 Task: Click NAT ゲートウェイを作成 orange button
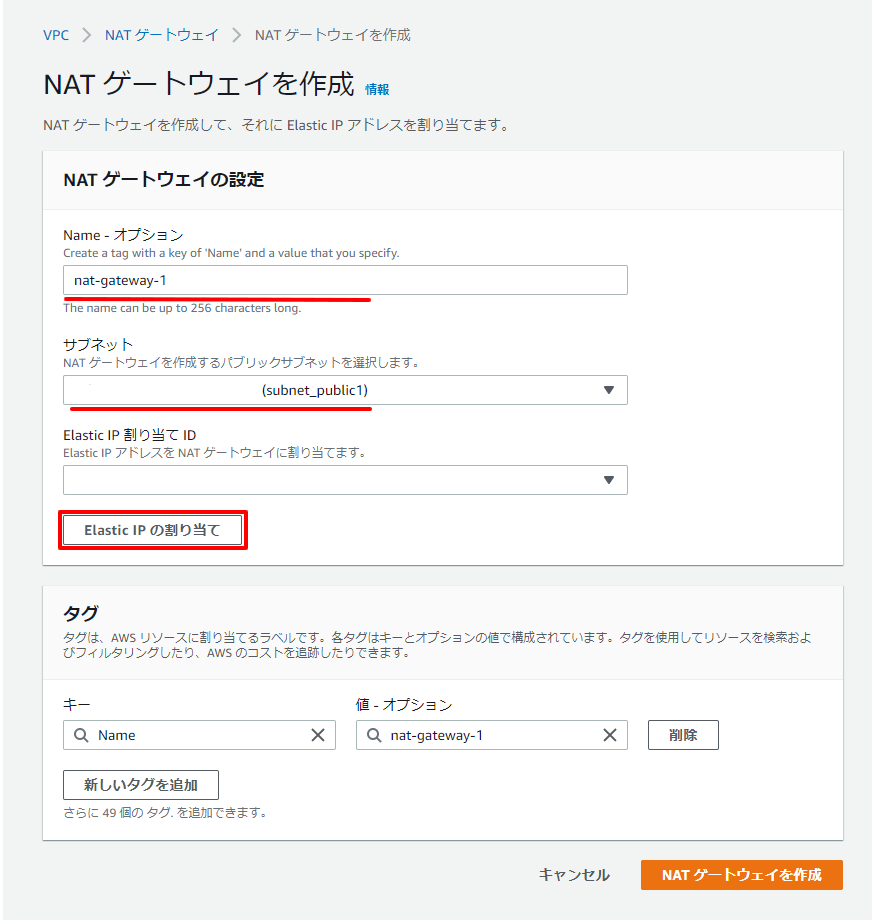(x=742, y=875)
